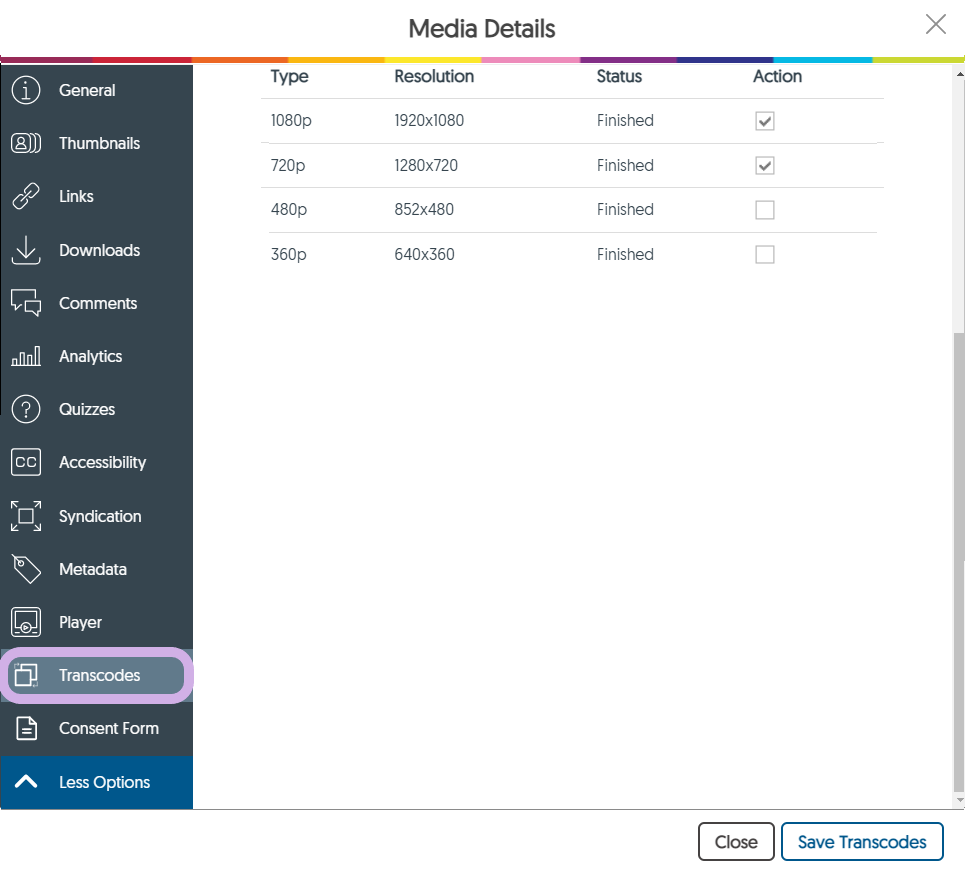Click the Finished status in 1080p row
This screenshot has width=965, height=870.
pyautogui.click(x=625, y=121)
